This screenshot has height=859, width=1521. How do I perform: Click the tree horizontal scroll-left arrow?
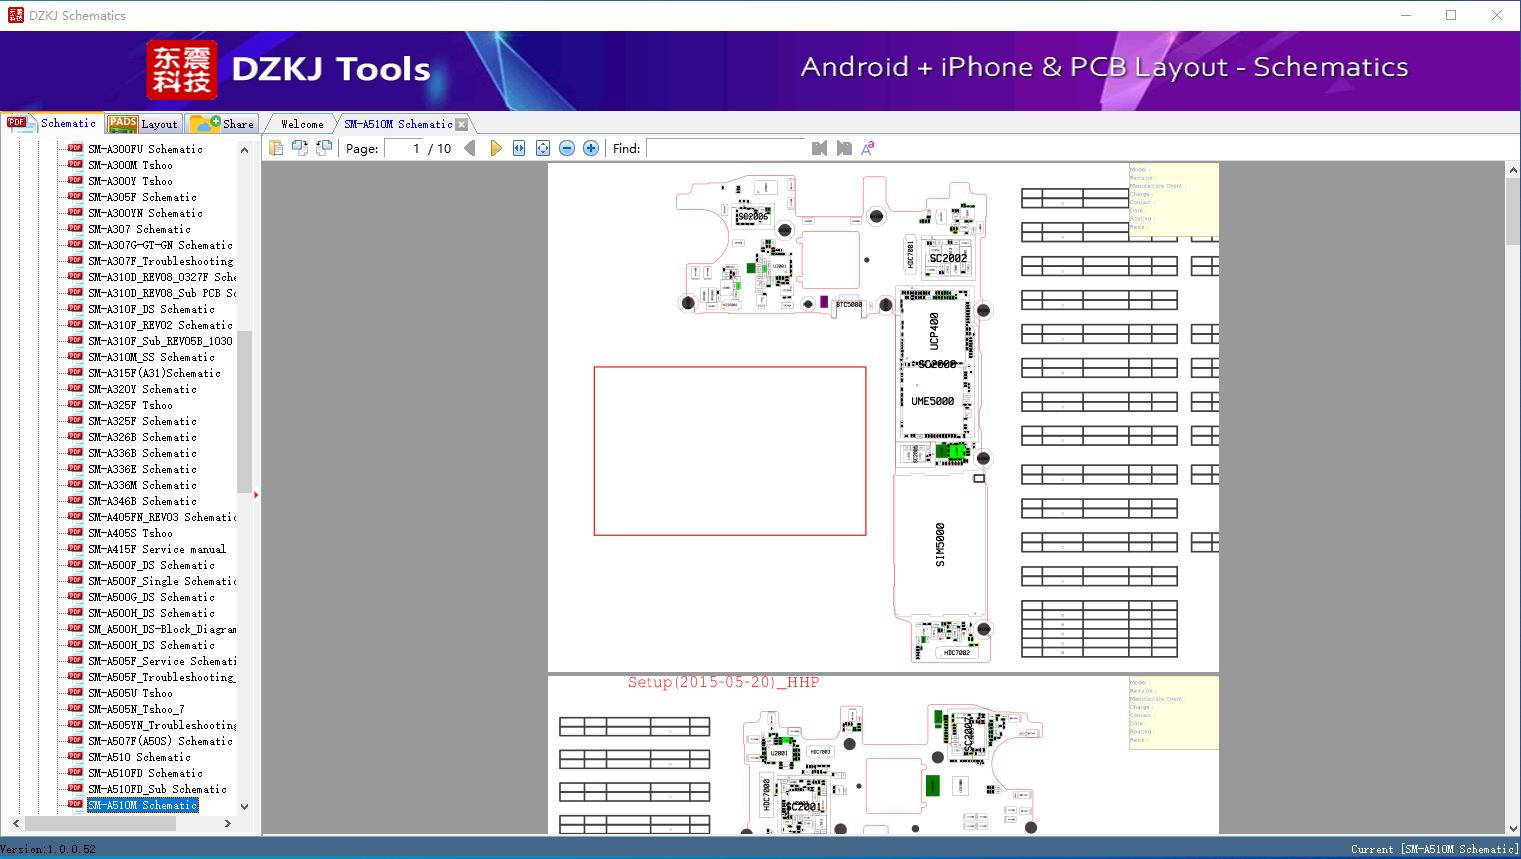pos(14,824)
